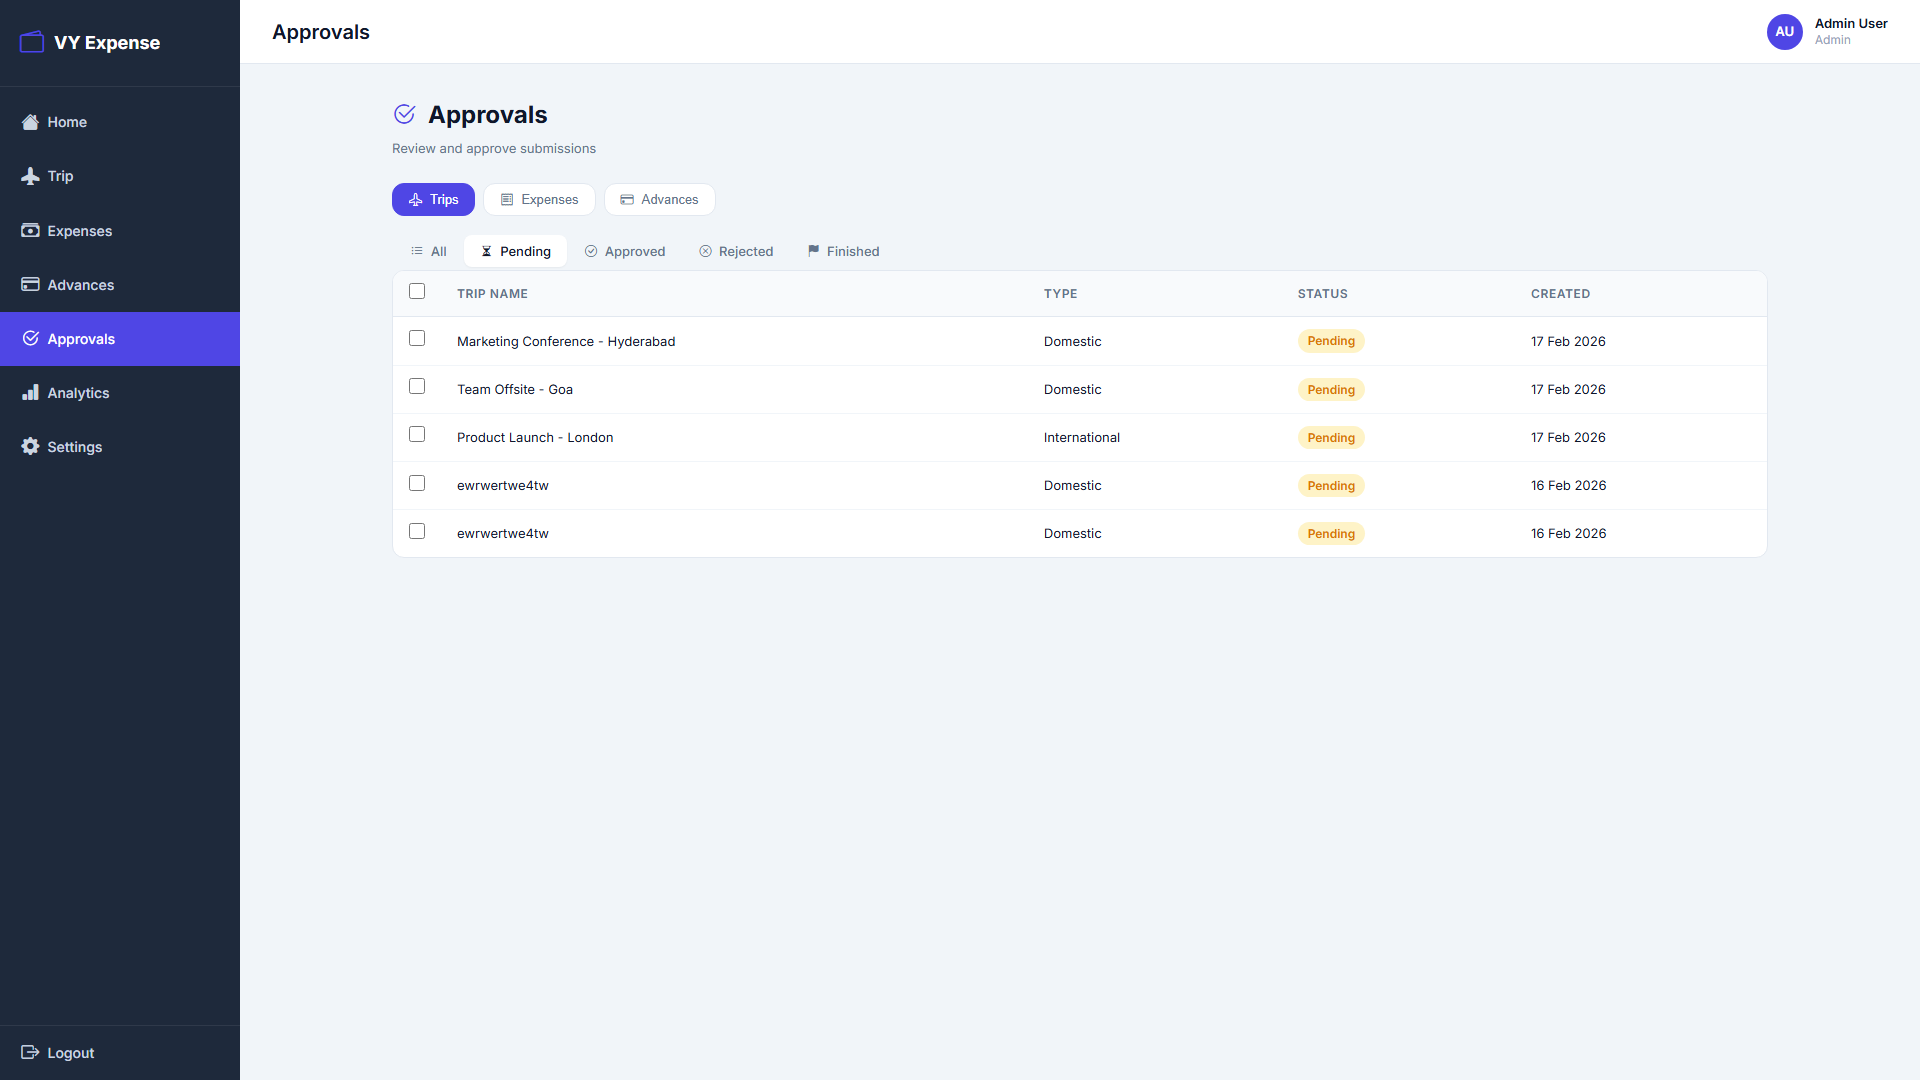
Task: Show only Approved submissions
Action: click(624, 251)
